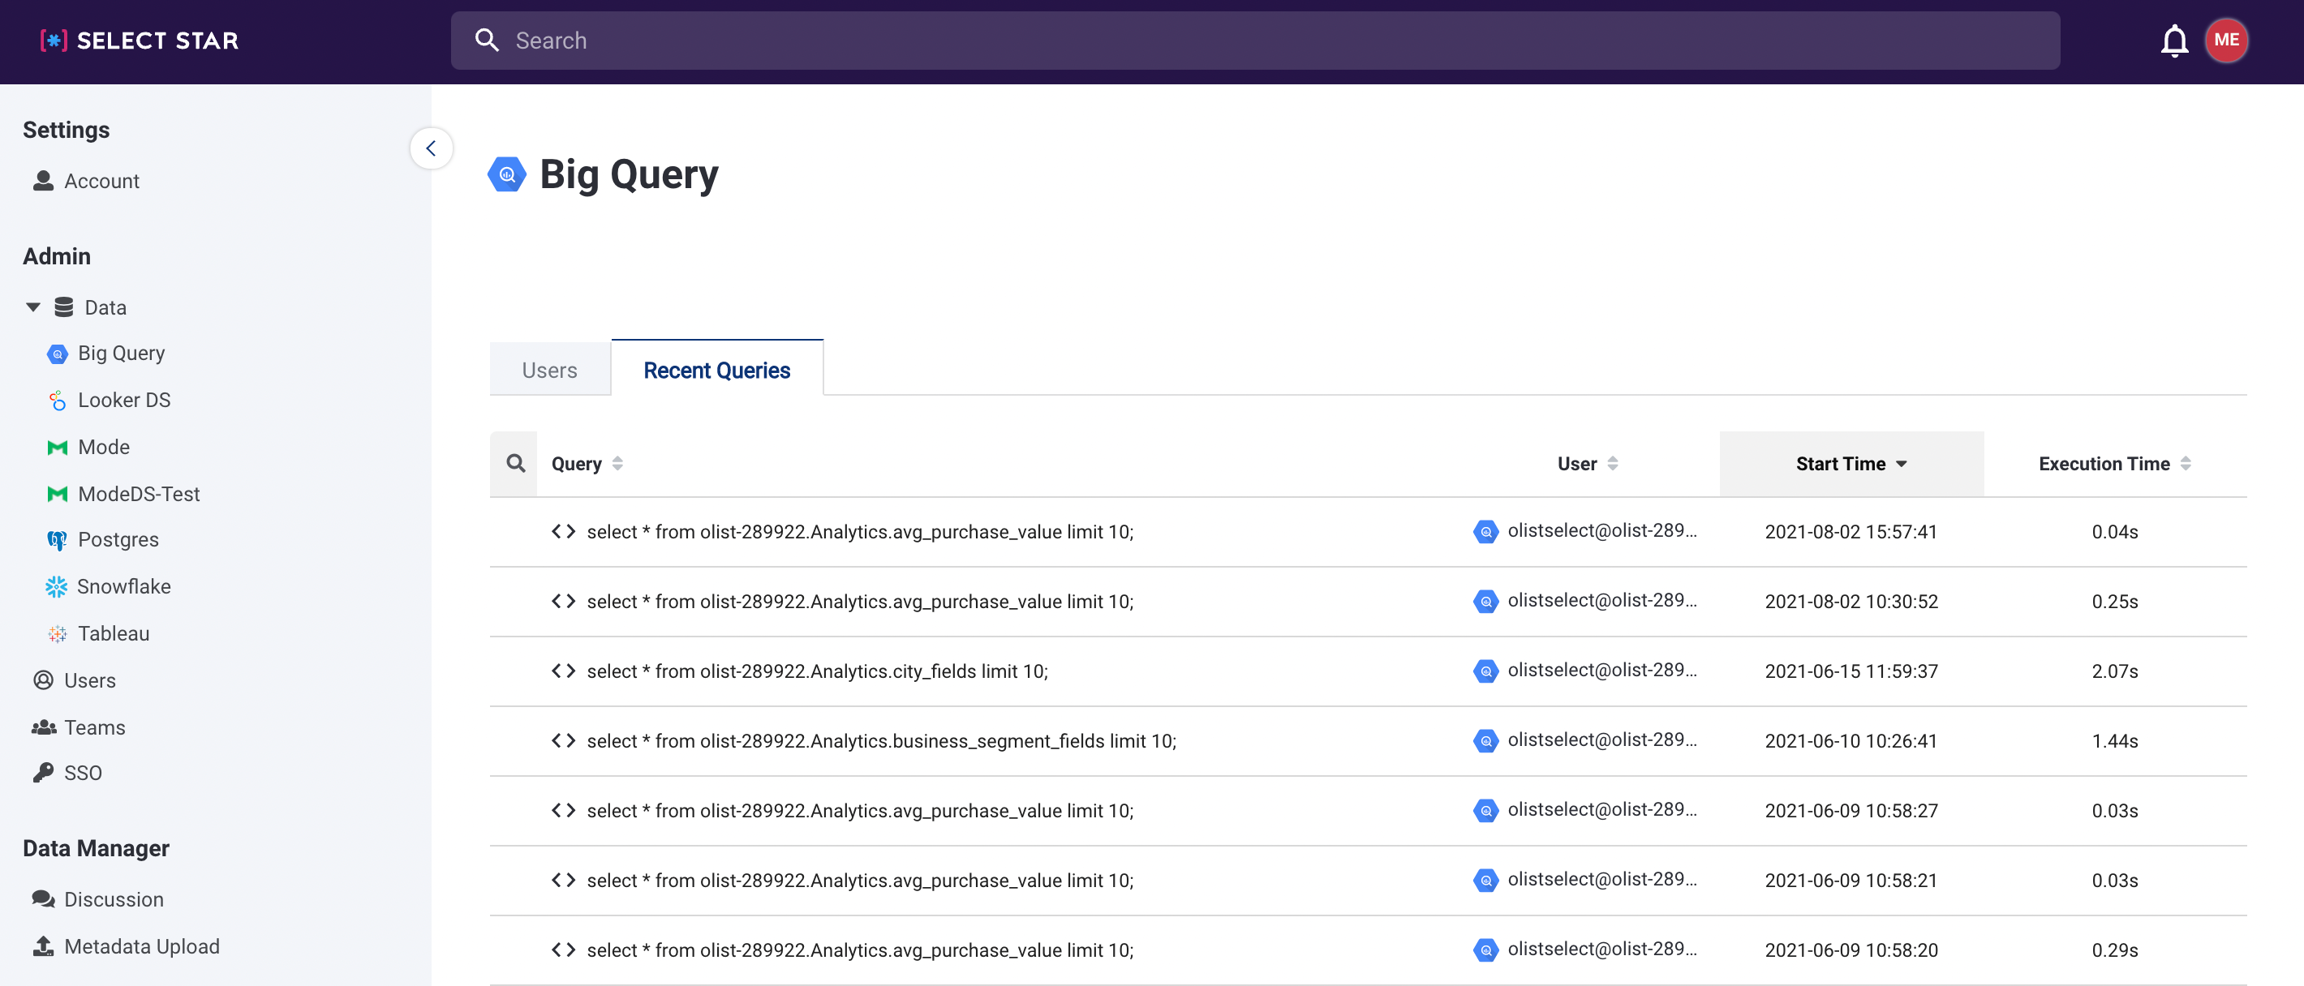The image size is (2304, 986).
Task: Select the Recent Queries tab
Action: tap(717, 370)
